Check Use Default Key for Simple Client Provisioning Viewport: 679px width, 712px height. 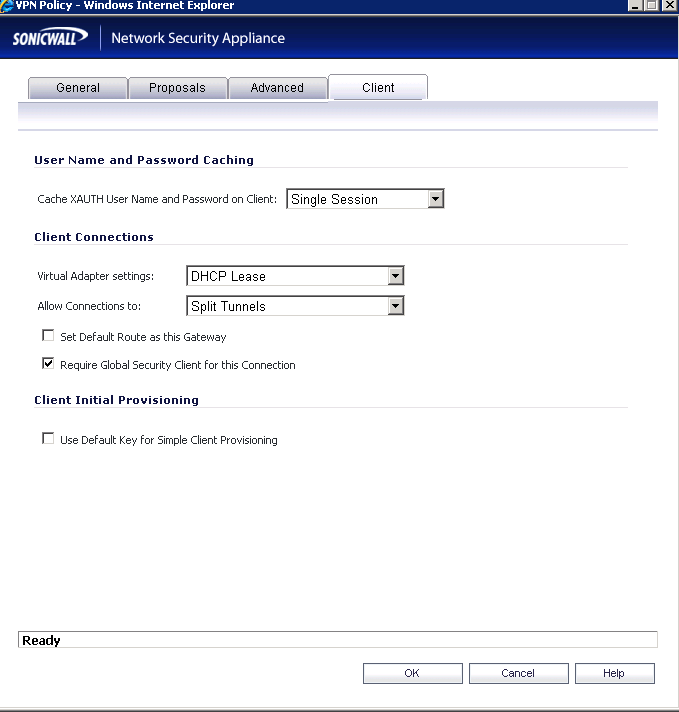[48, 438]
